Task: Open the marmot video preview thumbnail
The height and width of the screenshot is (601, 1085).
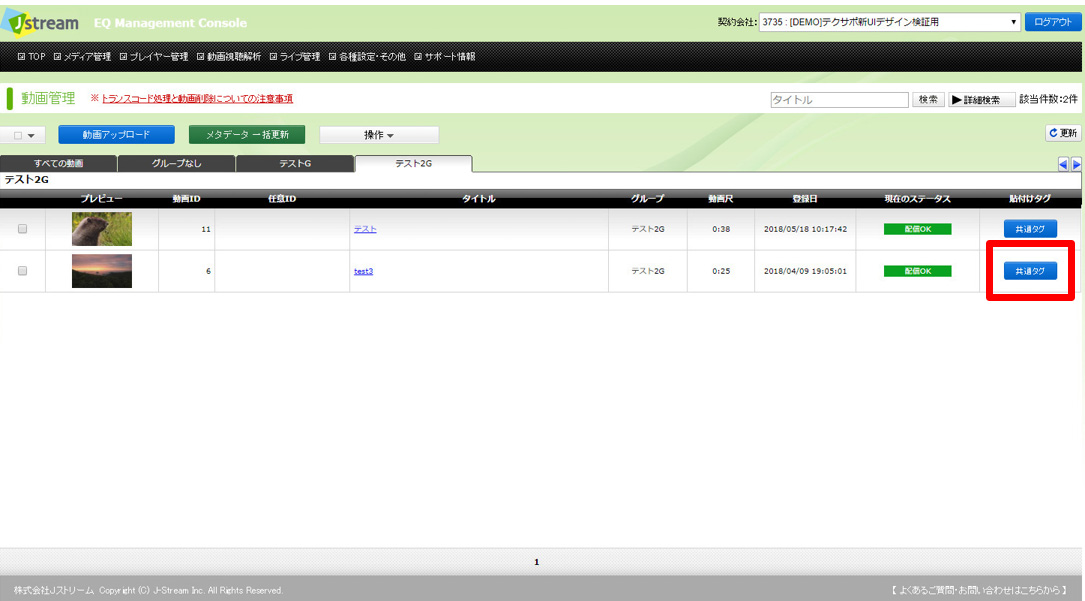Action: point(101,229)
